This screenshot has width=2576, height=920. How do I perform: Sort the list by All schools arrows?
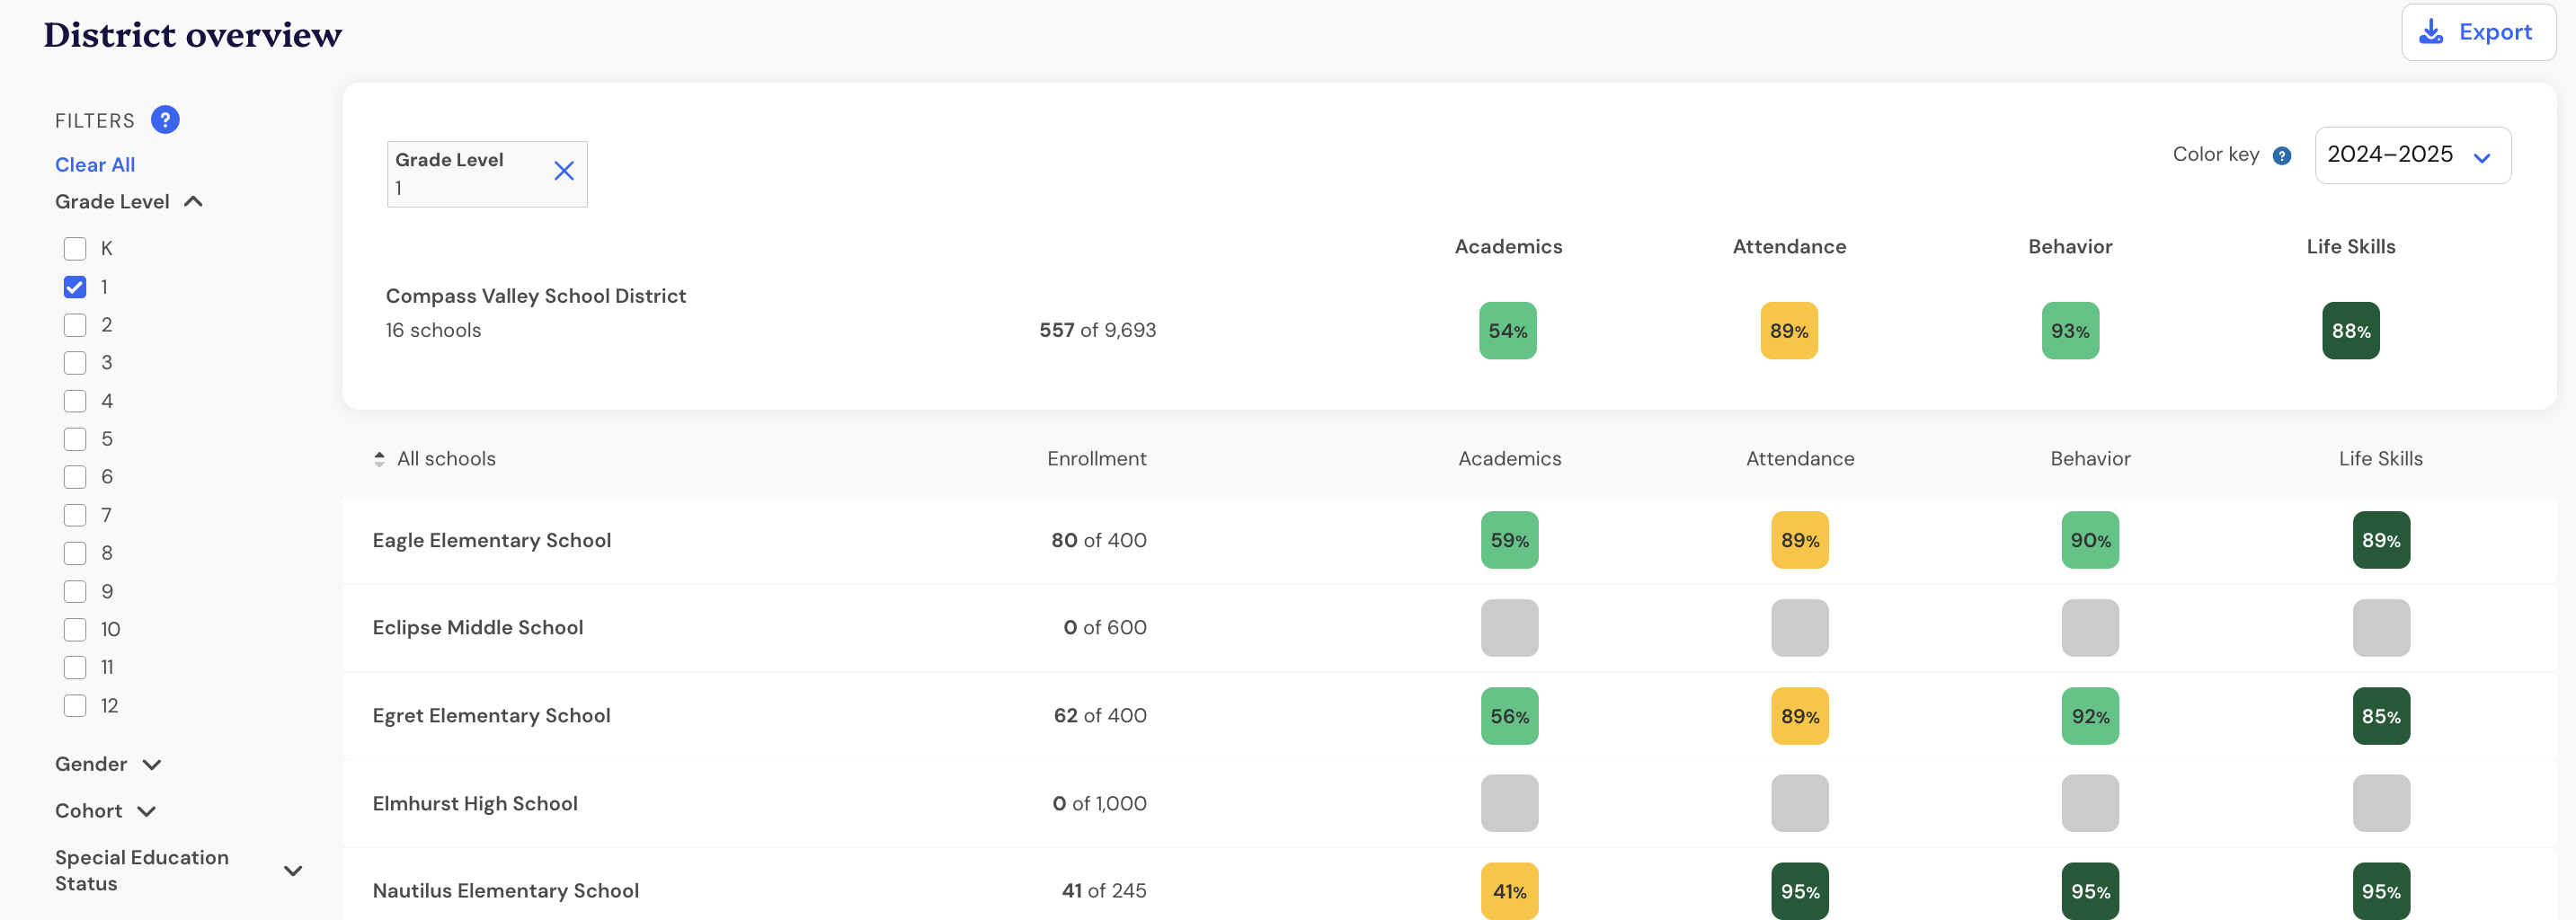click(379, 459)
